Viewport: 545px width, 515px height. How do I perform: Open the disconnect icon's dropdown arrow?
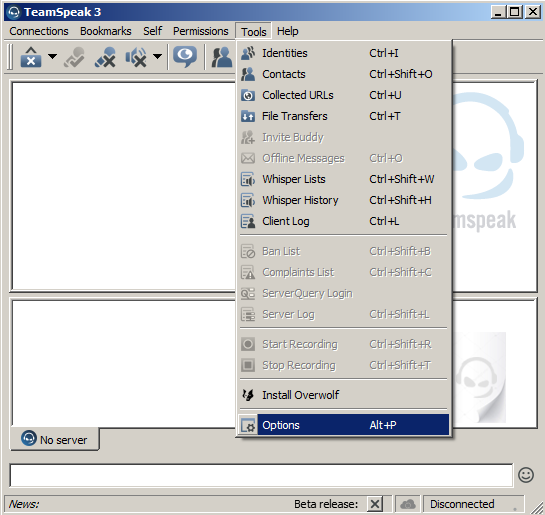tap(52, 56)
